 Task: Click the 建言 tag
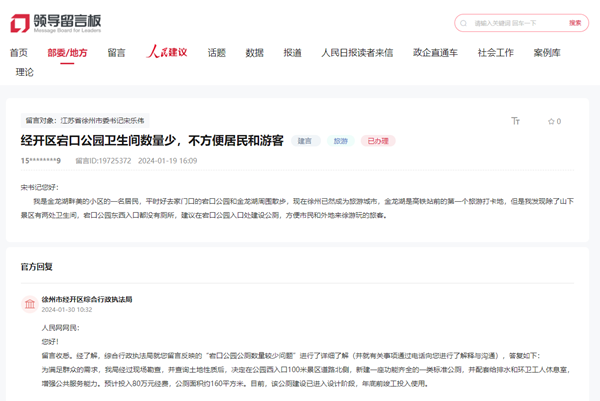[305, 141]
